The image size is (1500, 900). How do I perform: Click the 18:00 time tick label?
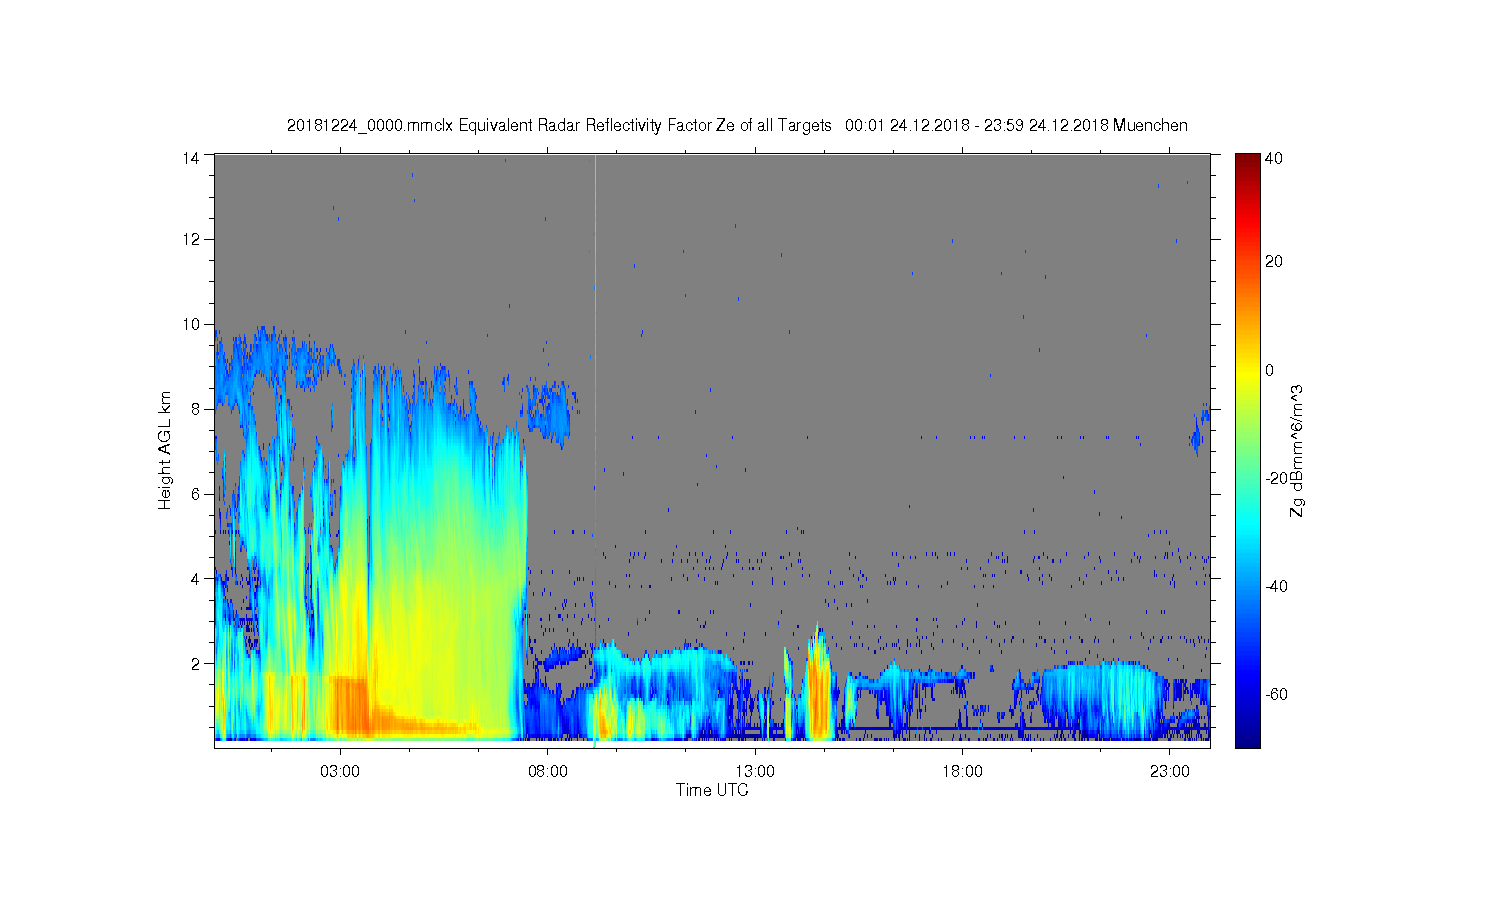click(x=962, y=771)
